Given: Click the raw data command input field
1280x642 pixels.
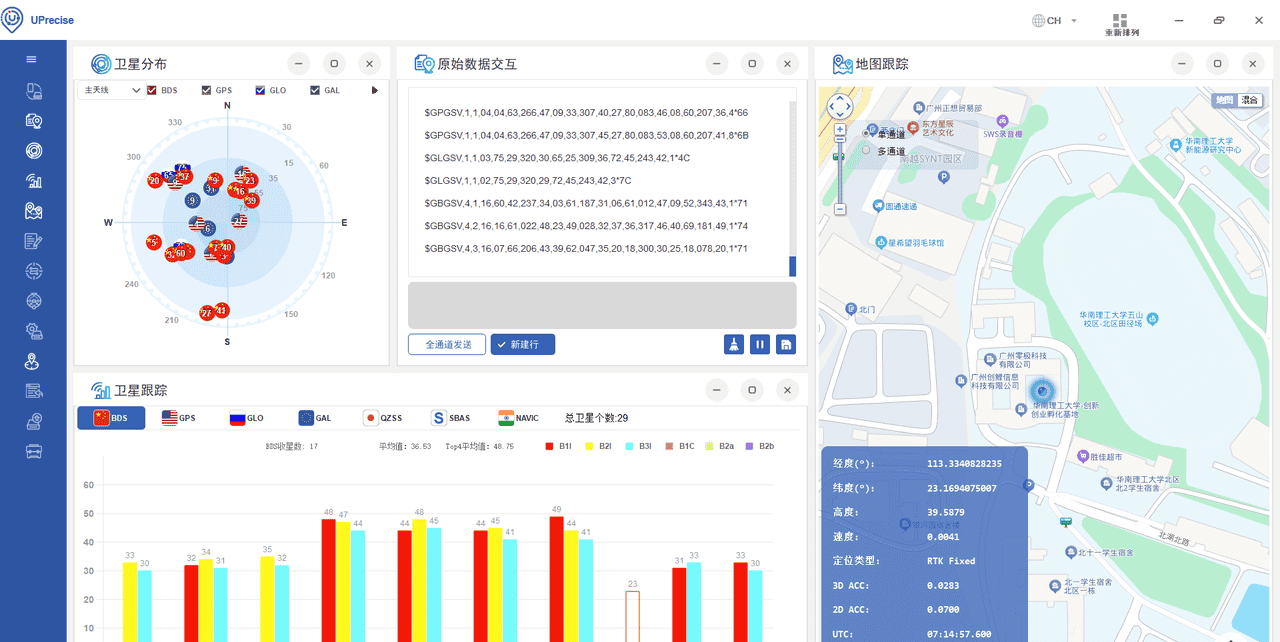Looking at the screenshot, I should click(x=601, y=304).
